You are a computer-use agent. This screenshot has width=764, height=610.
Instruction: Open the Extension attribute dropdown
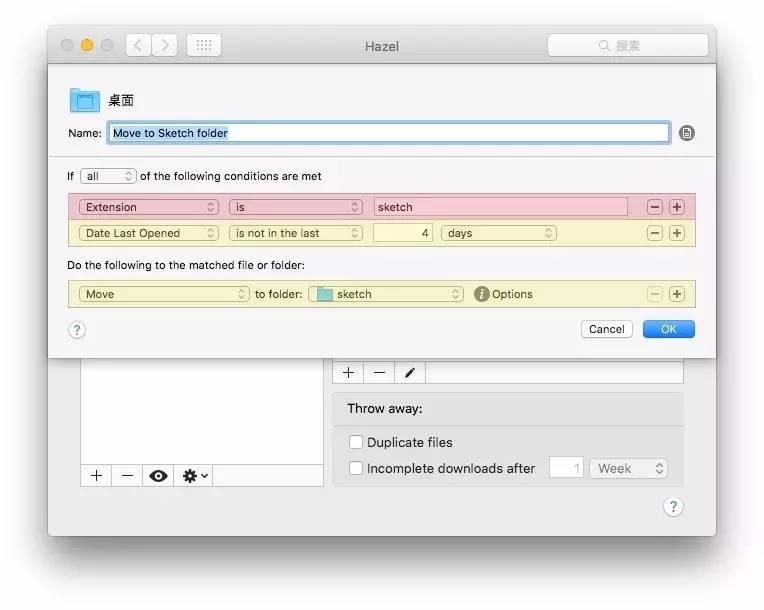pos(149,207)
